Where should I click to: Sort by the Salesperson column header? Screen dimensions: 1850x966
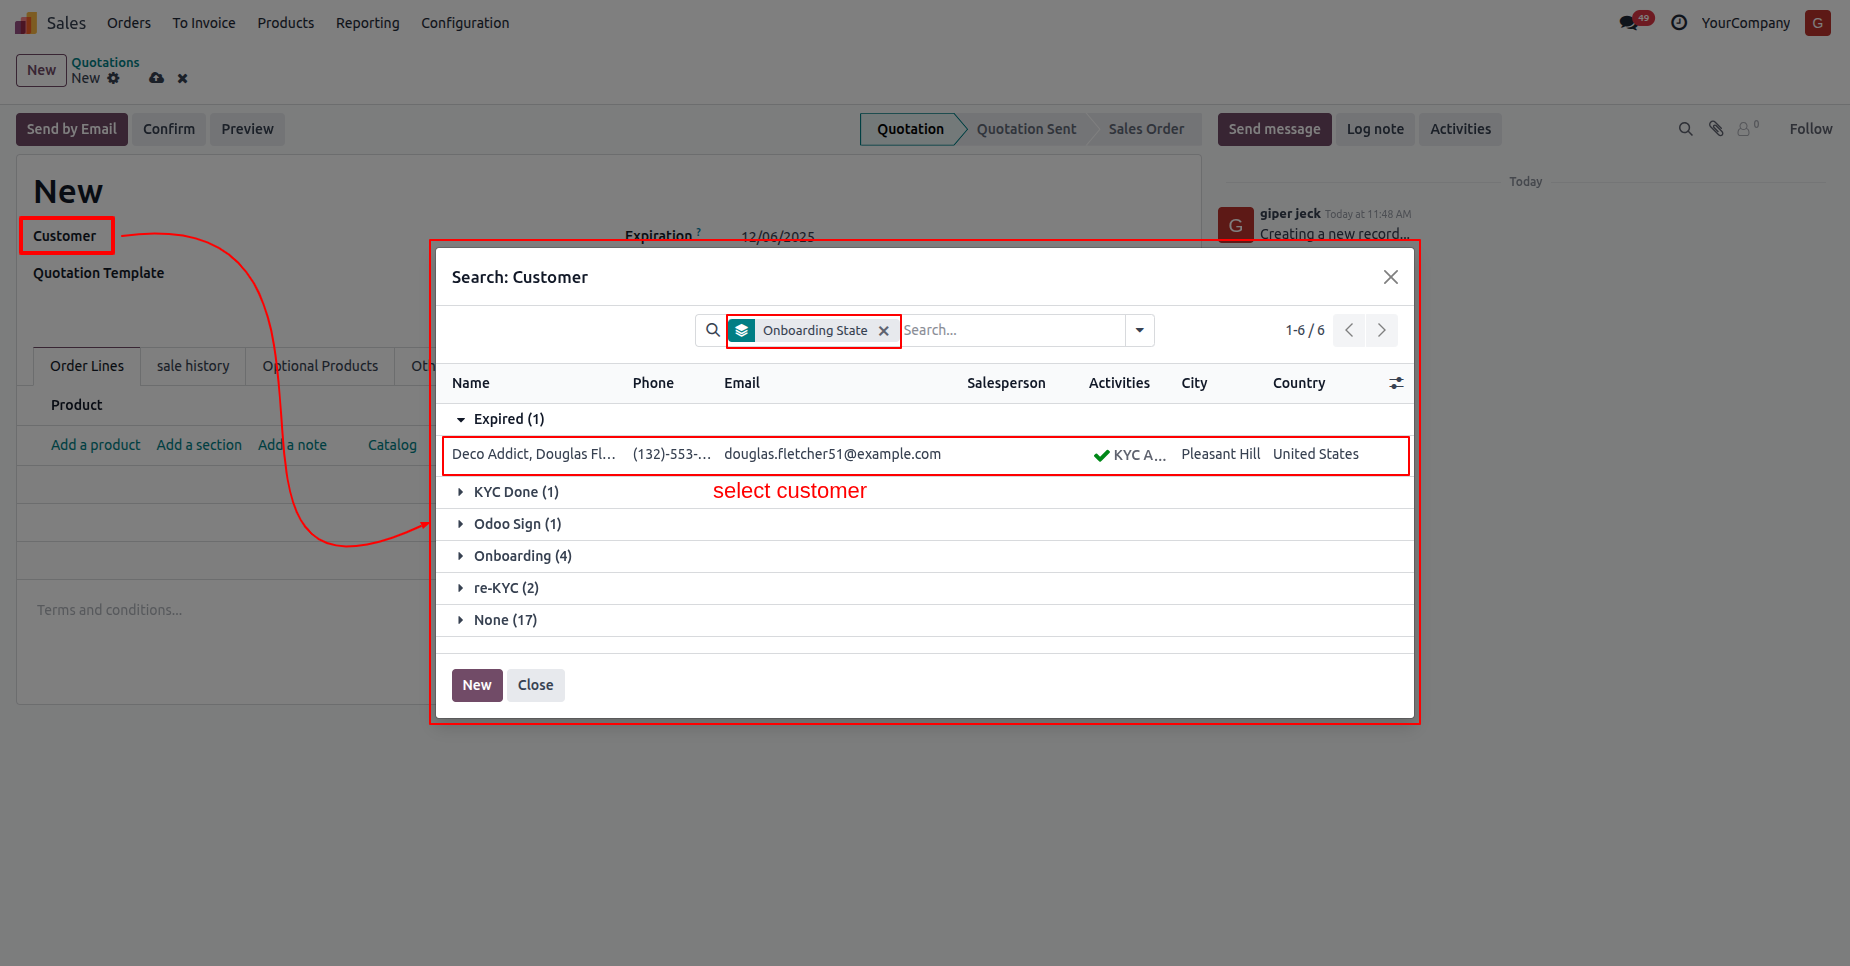point(1006,383)
